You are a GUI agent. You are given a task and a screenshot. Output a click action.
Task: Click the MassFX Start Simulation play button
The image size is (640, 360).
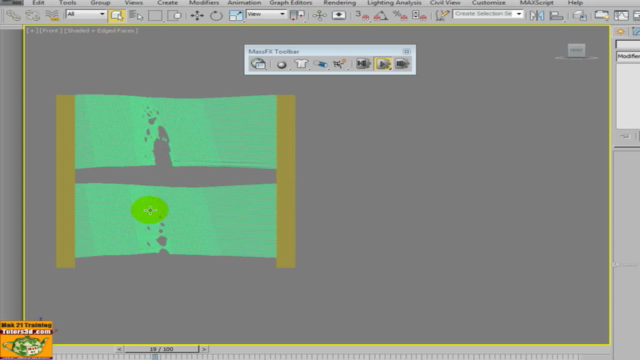(x=382, y=64)
